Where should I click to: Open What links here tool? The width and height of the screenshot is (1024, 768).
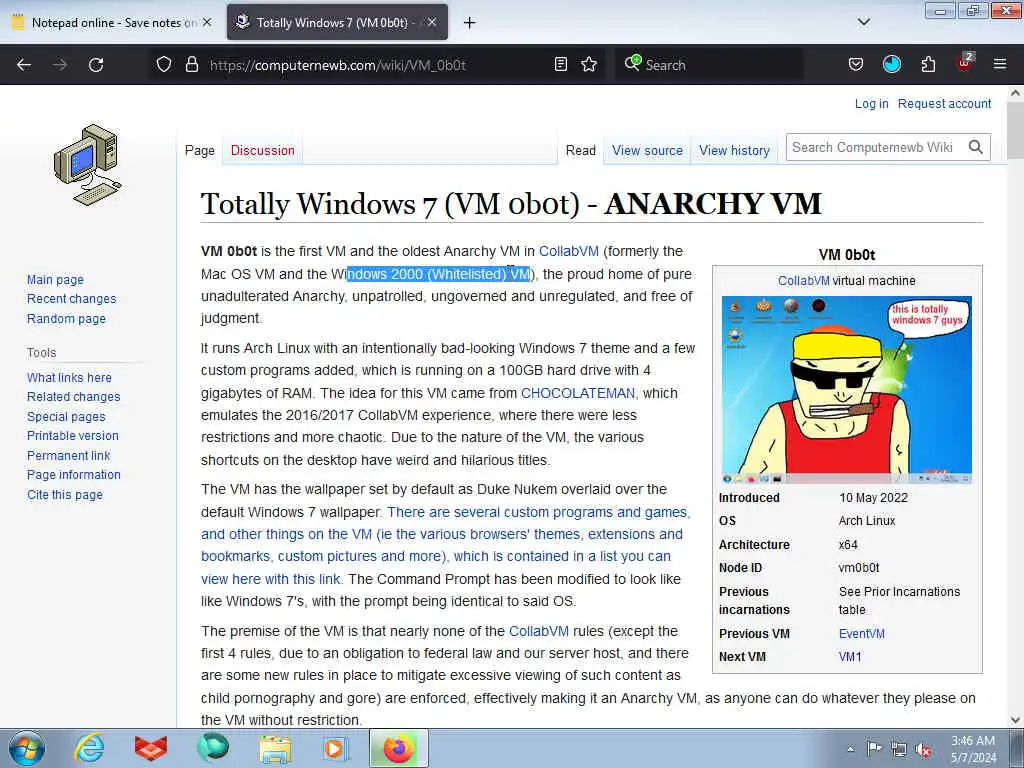pyautogui.click(x=69, y=377)
